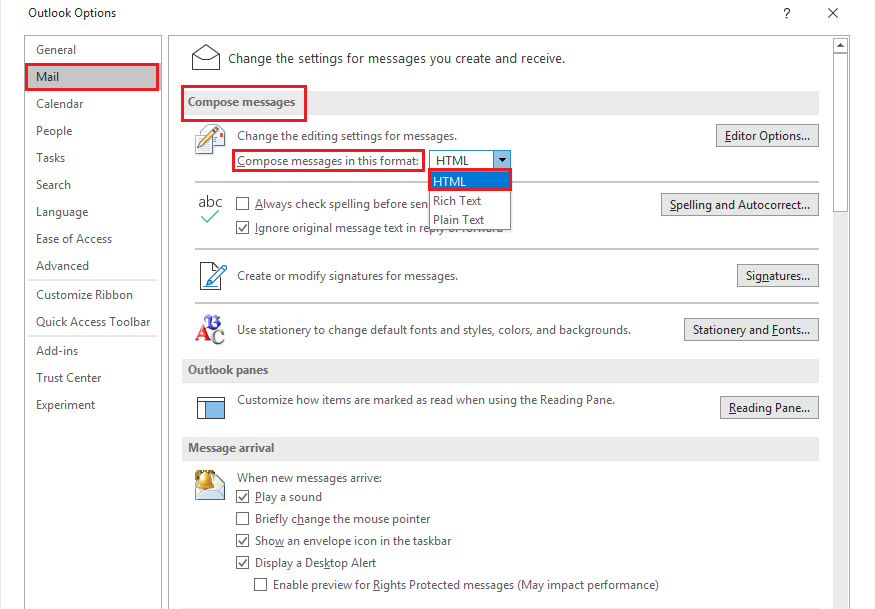Click the pencil-and-paper compose messages icon

pyautogui.click(x=210, y=140)
